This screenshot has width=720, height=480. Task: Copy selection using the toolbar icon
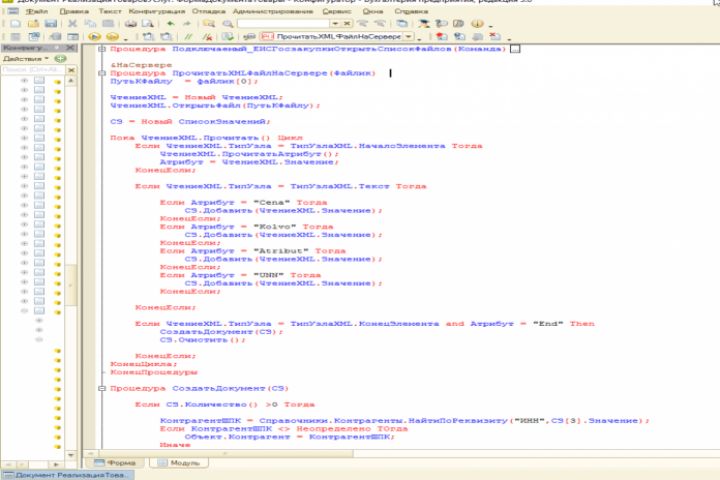click(x=90, y=23)
